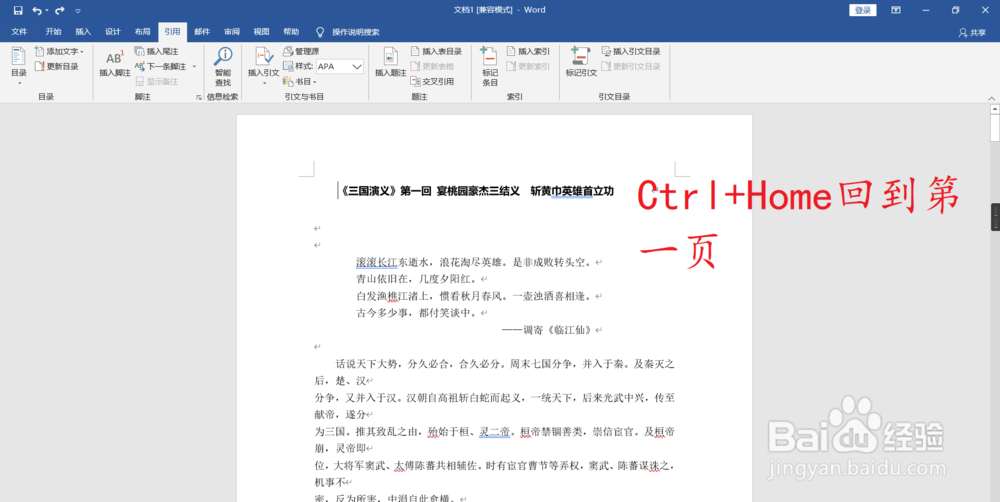The image size is (1000, 502).
Task: Switch to the 设计 tab
Action: (x=113, y=31)
